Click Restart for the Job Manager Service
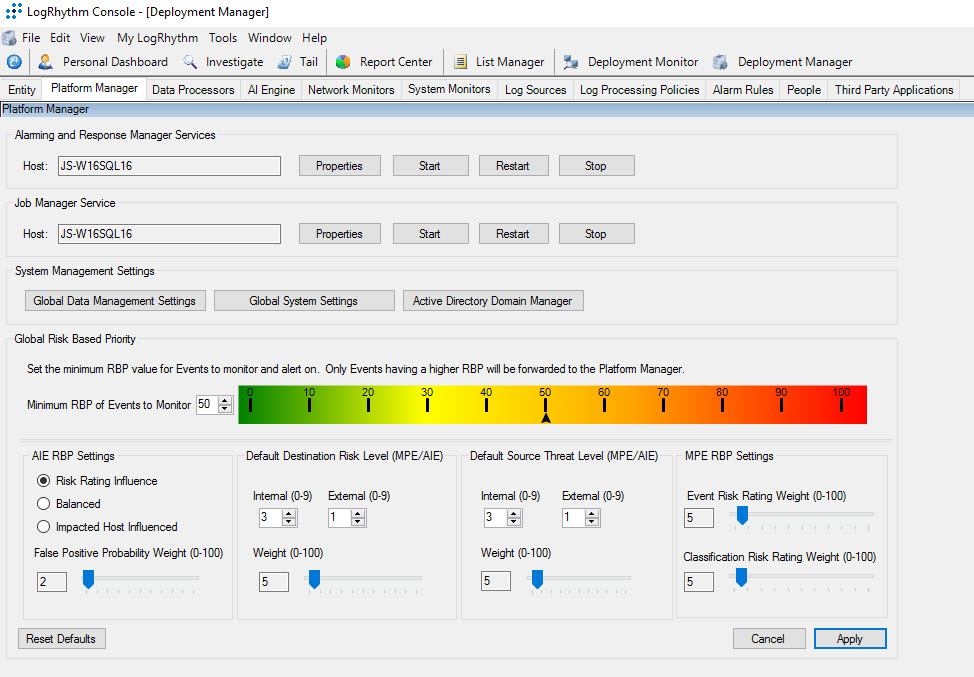Screen dimensions: 974x677 pos(512,234)
